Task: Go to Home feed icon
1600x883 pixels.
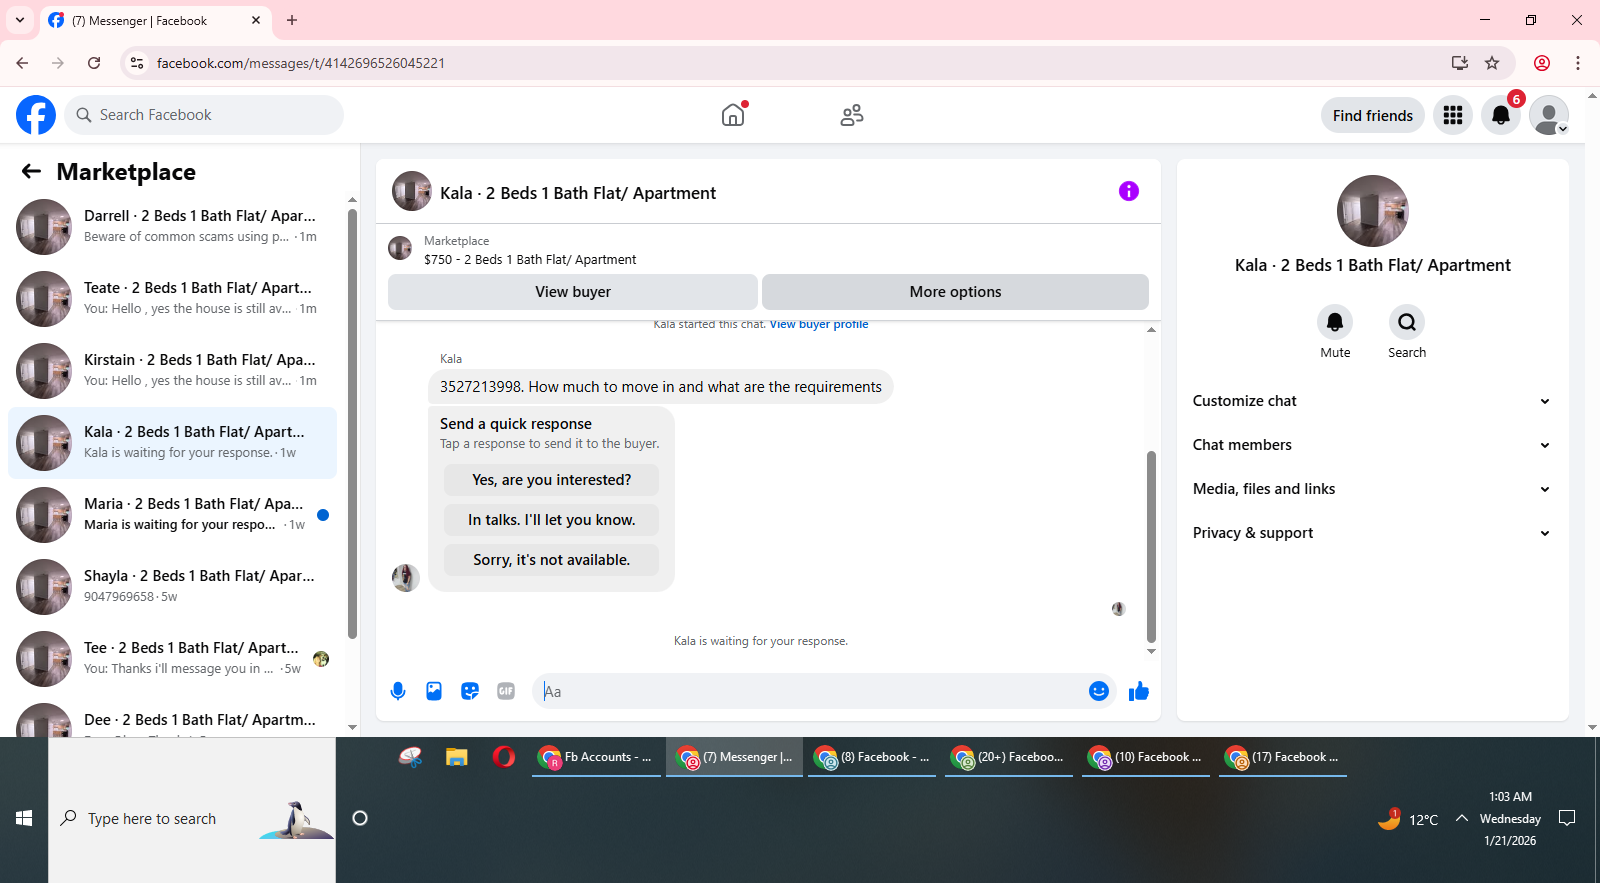Action: coord(733,115)
